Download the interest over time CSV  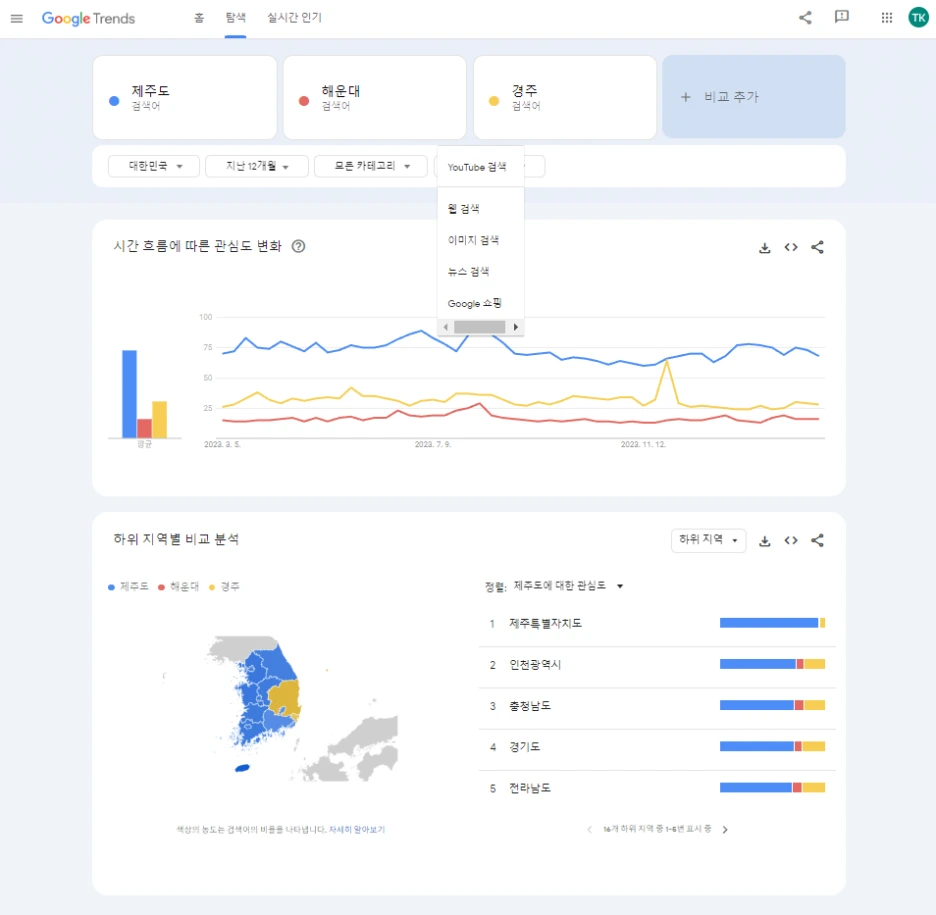[765, 247]
